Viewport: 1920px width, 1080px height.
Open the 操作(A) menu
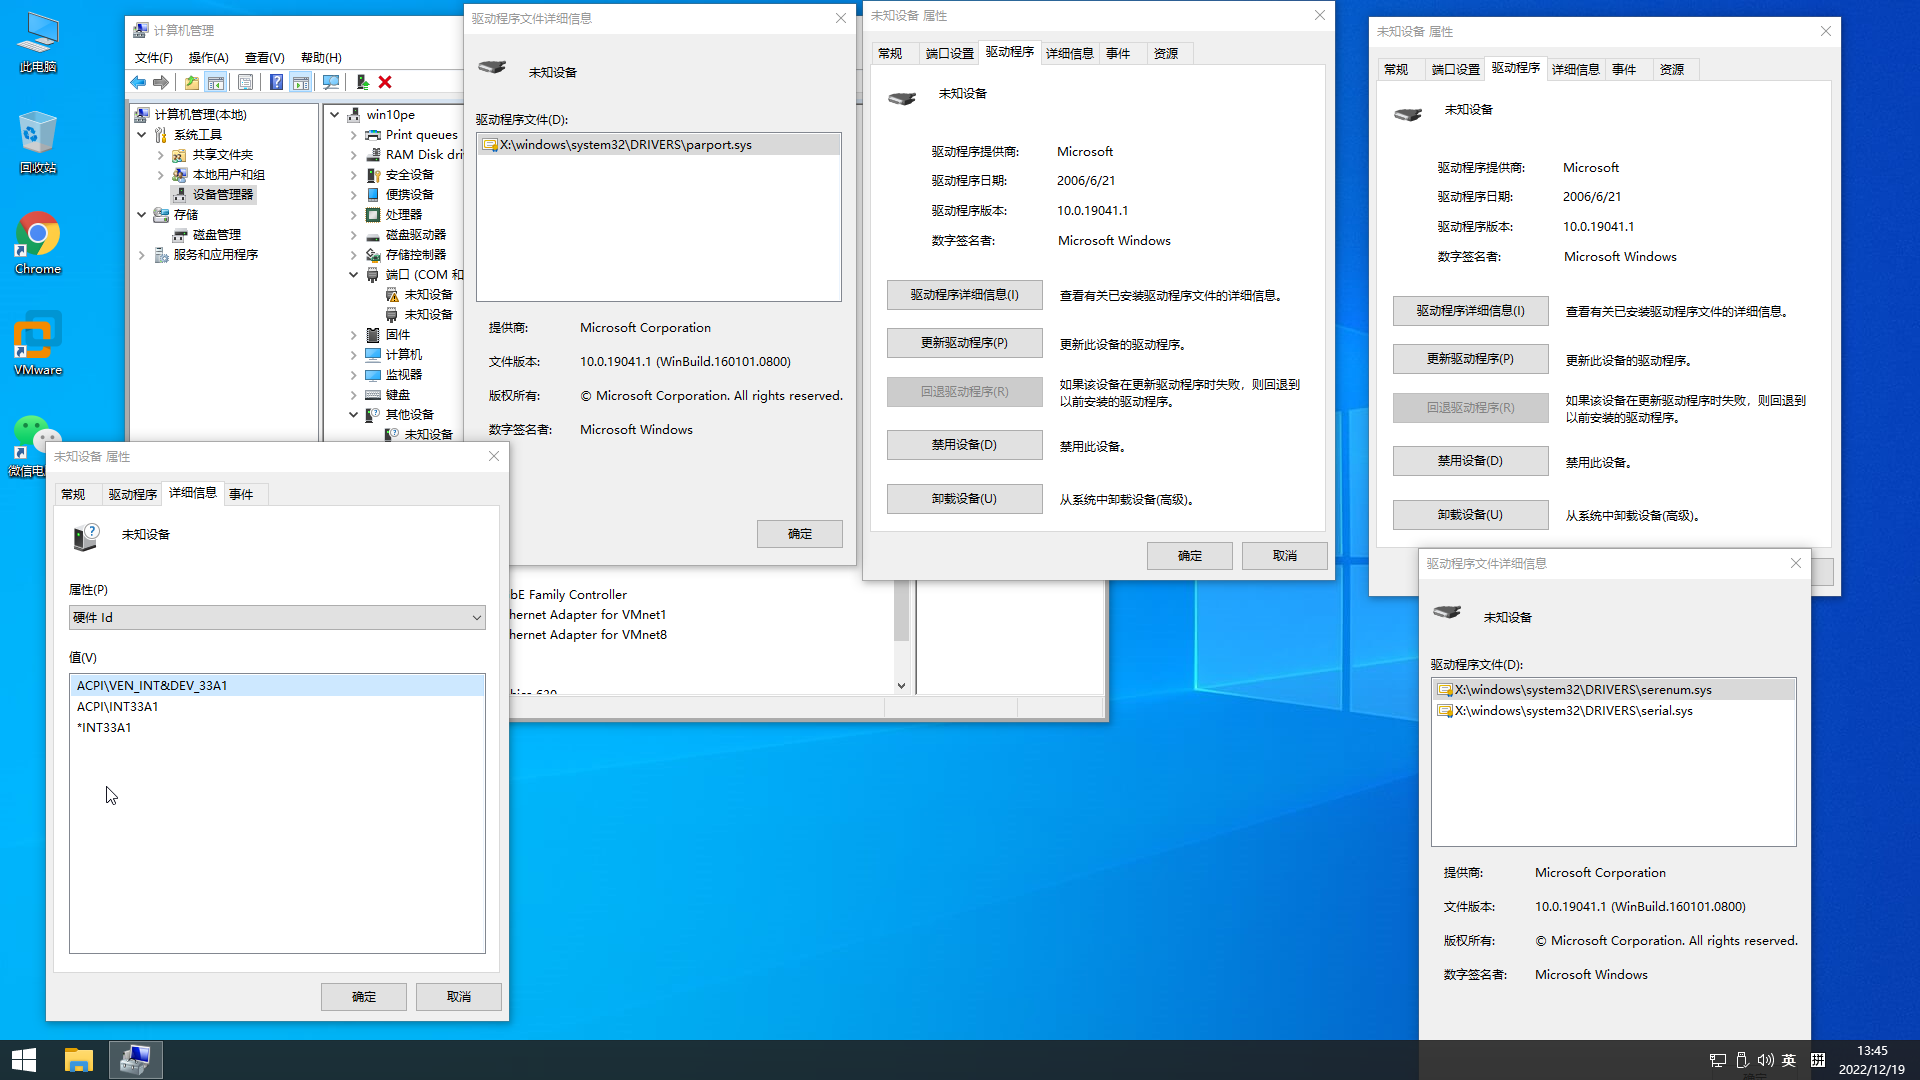[x=208, y=57]
